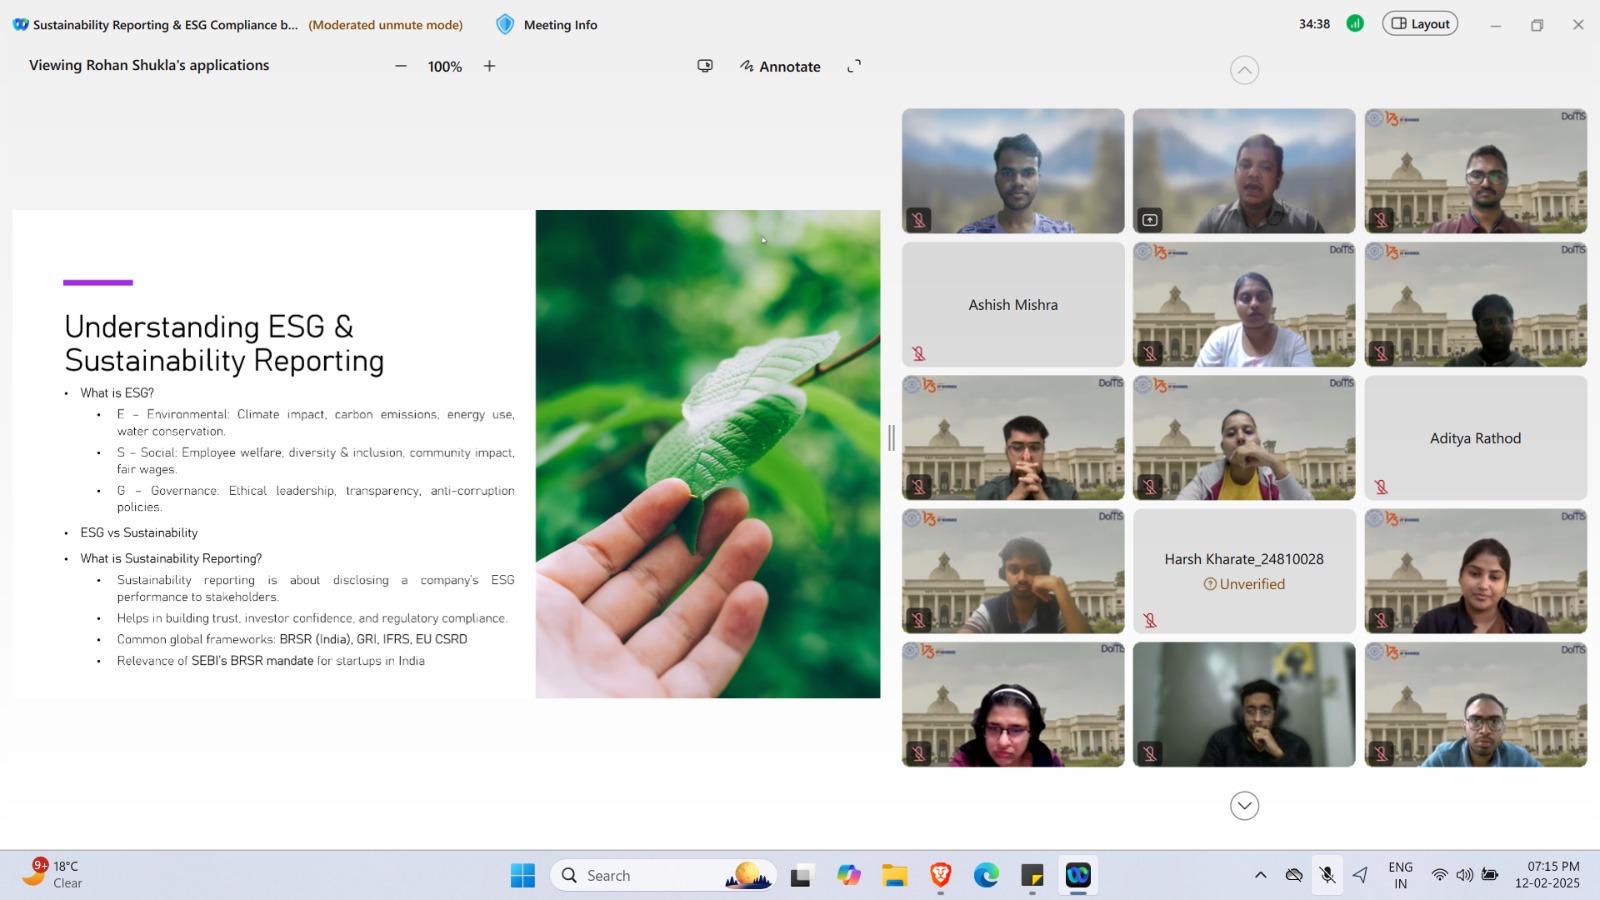The image size is (1600, 900).
Task: Click muted mic icon on Aditya Rathod tile
Action: coord(1381,487)
